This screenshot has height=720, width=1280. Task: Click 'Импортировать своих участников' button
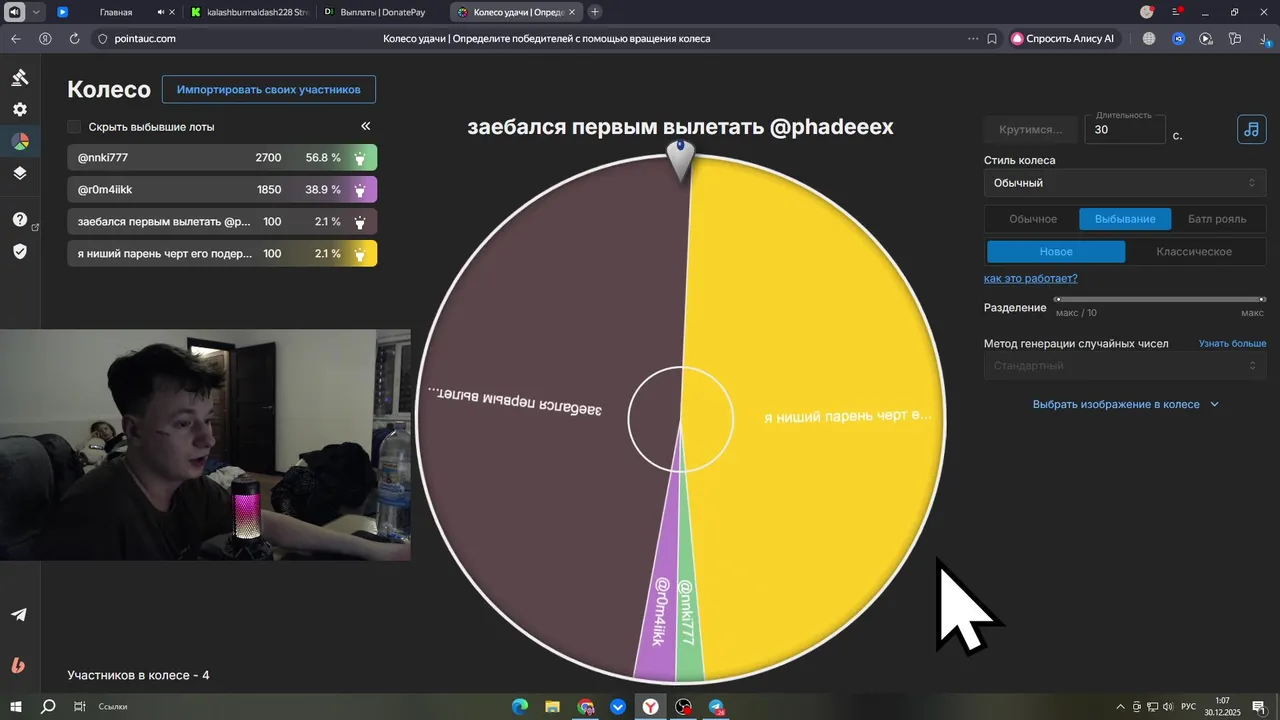(269, 89)
